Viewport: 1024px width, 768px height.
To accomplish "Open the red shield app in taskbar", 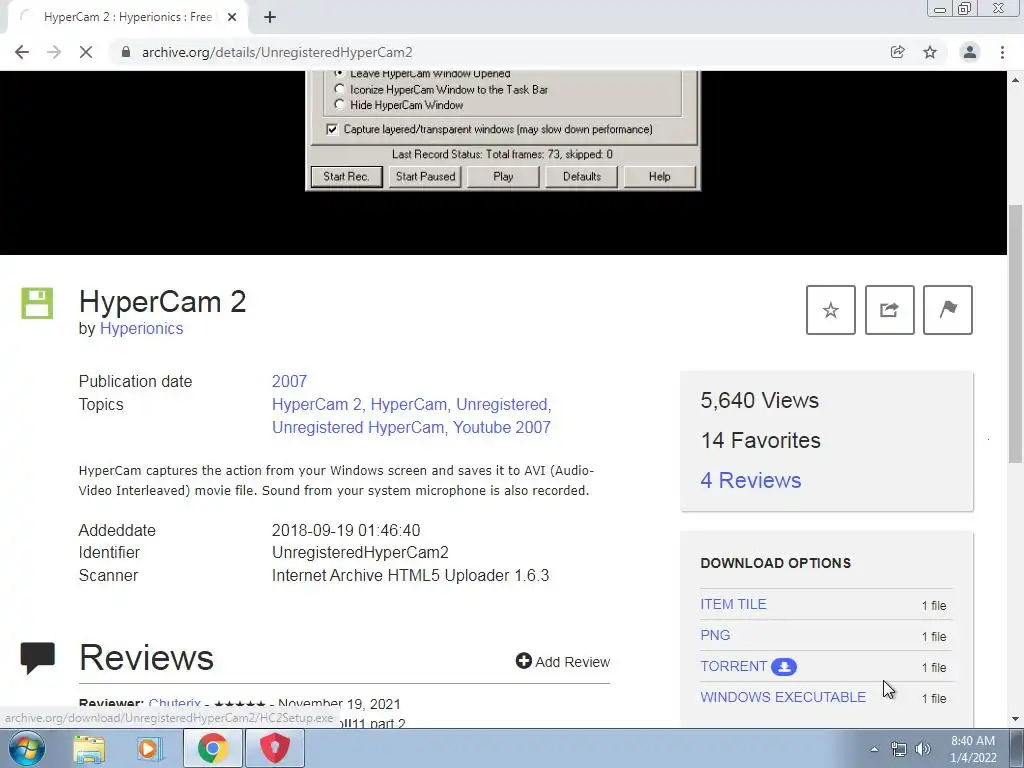I will [x=275, y=748].
